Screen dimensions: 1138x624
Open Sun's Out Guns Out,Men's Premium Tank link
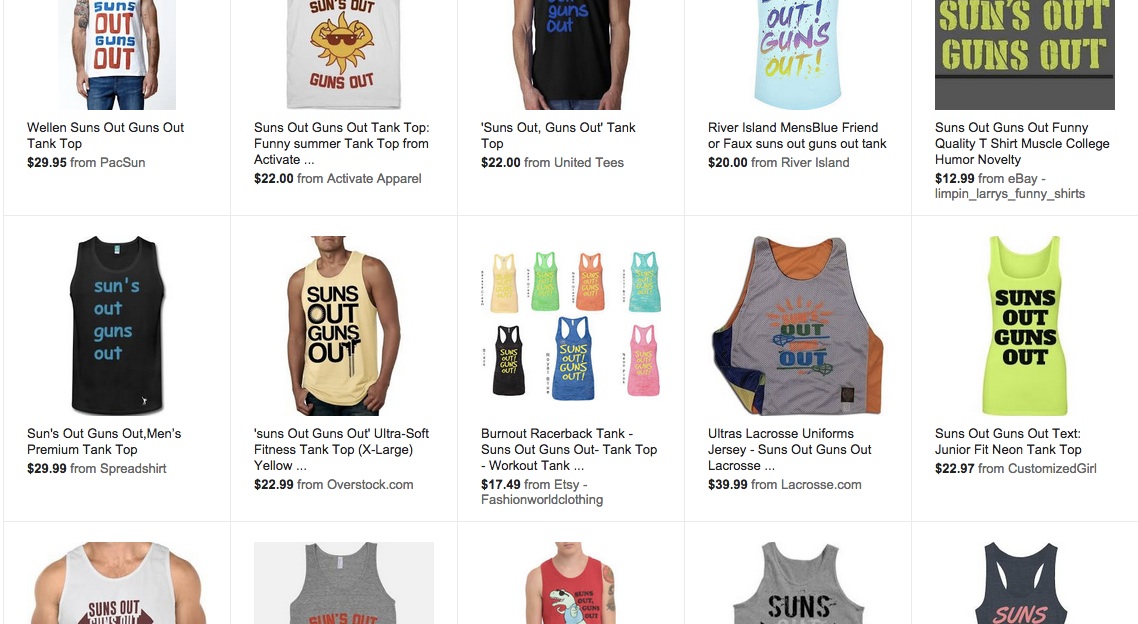click(x=104, y=441)
